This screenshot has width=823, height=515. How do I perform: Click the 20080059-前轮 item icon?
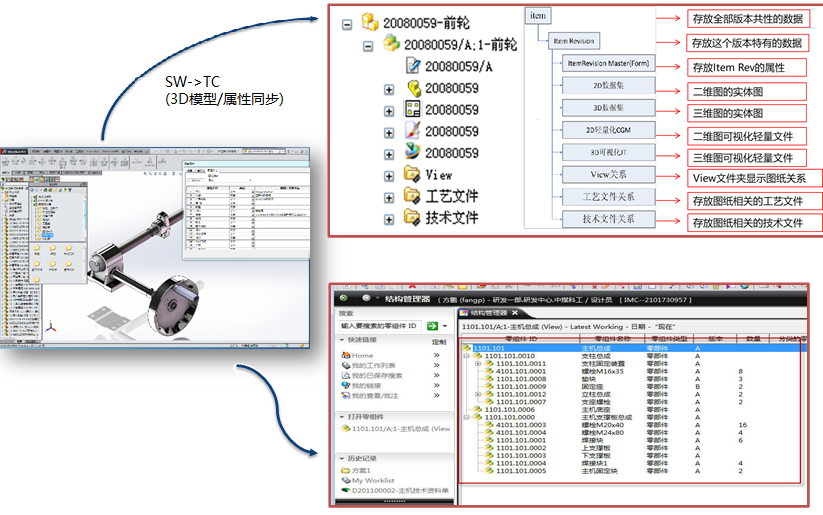(370, 23)
